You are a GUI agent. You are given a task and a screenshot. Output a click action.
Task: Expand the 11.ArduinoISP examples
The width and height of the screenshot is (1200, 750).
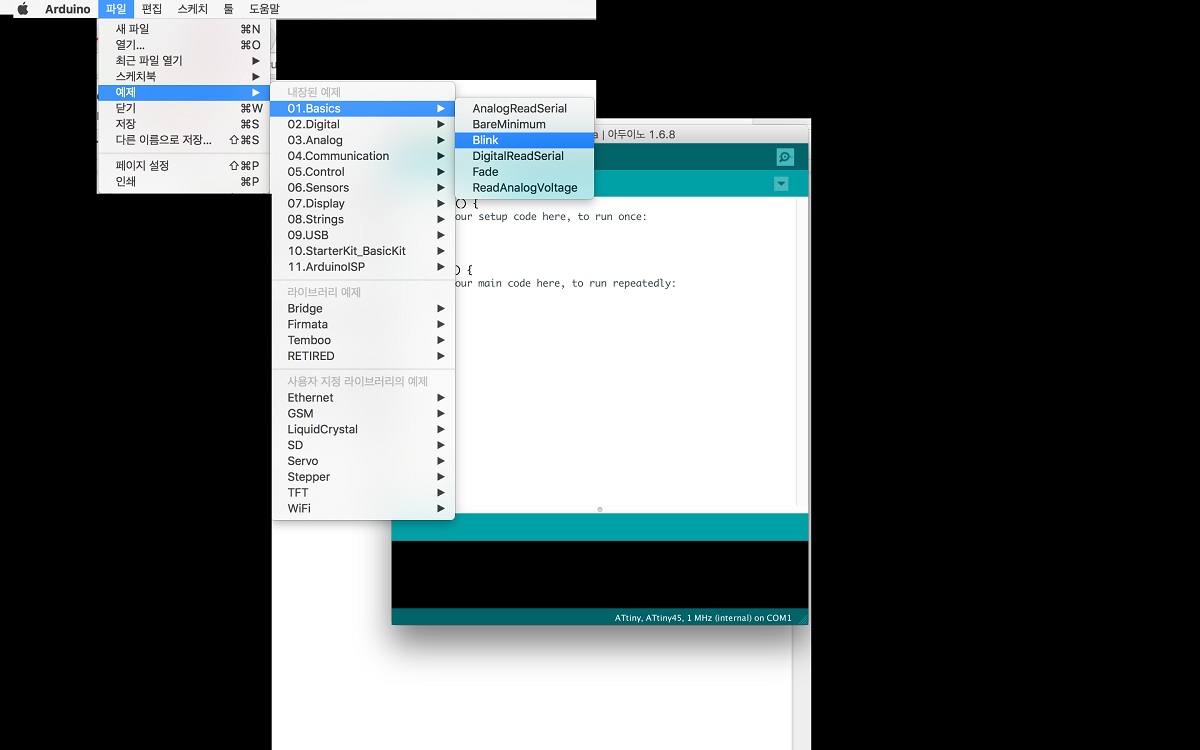point(363,267)
